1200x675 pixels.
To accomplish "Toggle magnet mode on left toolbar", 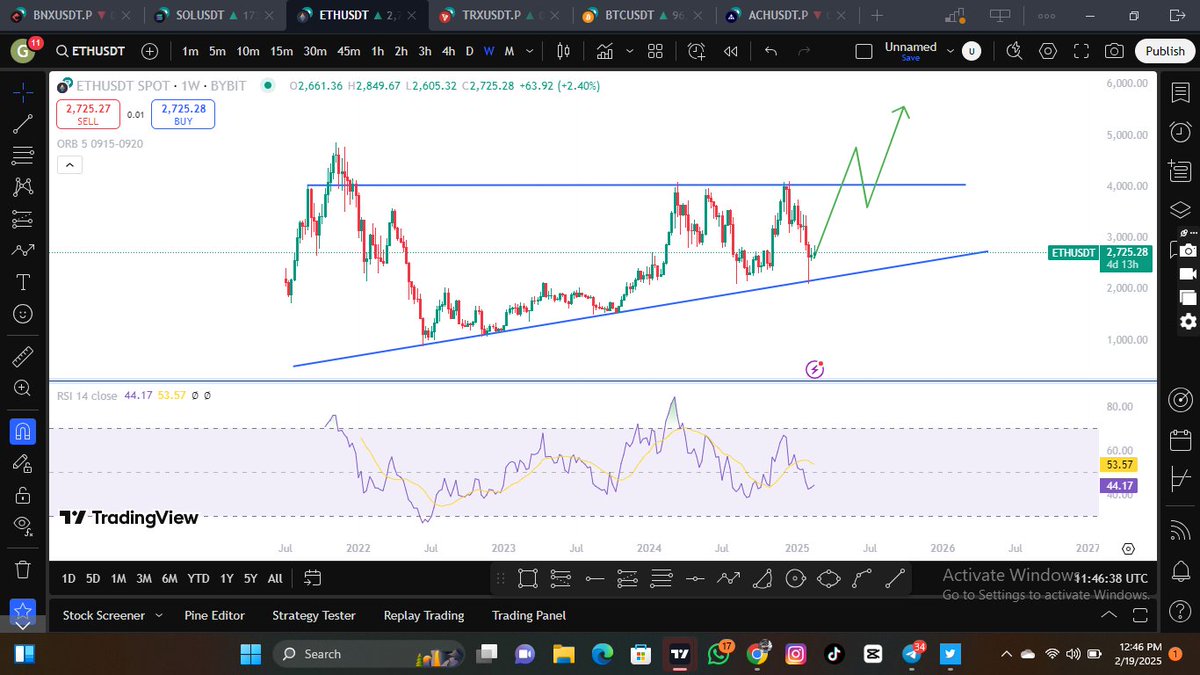I will [x=23, y=430].
